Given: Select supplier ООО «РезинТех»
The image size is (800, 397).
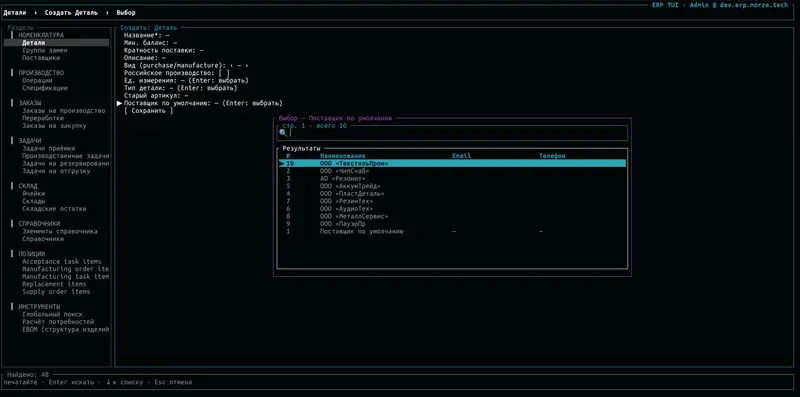Looking at the screenshot, I should point(452,201).
